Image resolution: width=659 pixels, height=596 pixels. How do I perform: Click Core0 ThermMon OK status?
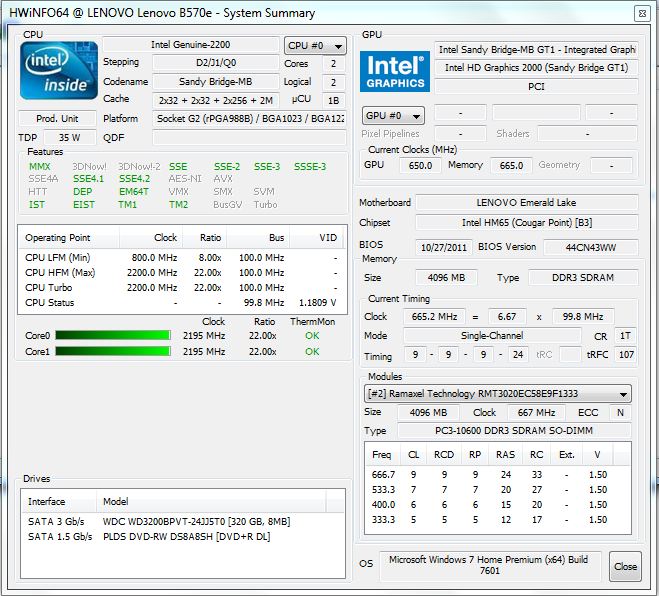tap(312, 336)
